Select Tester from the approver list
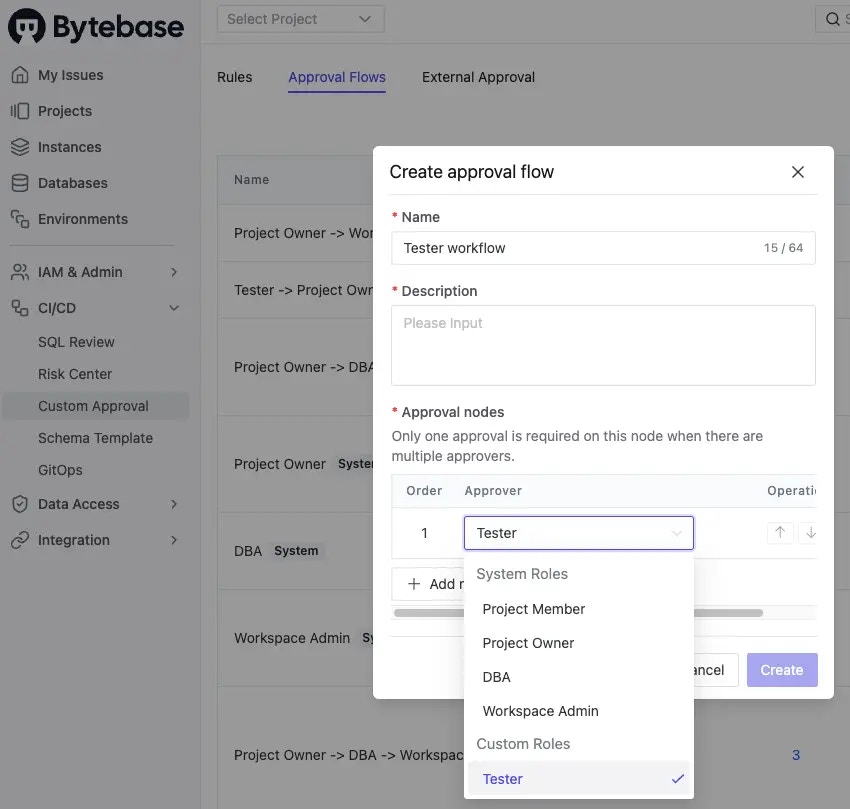850x809 pixels. tap(503, 778)
